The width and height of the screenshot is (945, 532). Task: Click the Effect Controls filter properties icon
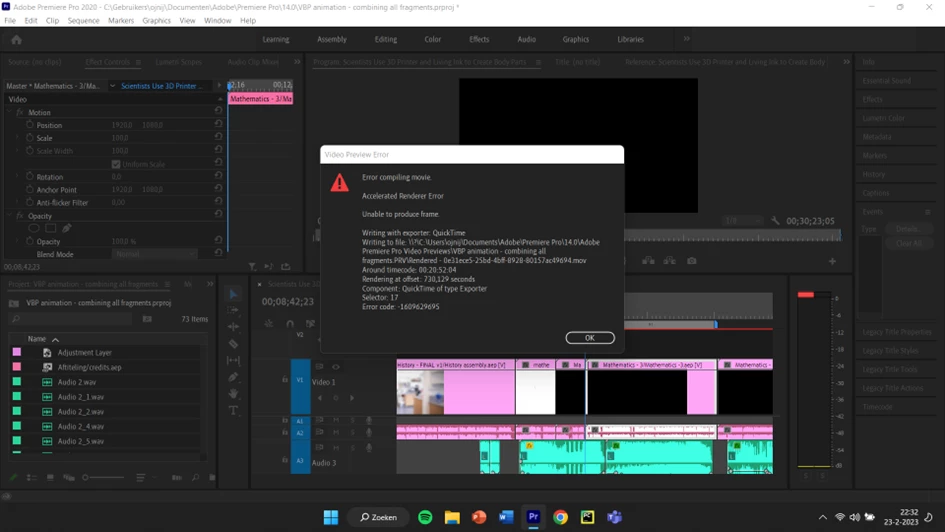pyautogui.click(x=252, y=266)
